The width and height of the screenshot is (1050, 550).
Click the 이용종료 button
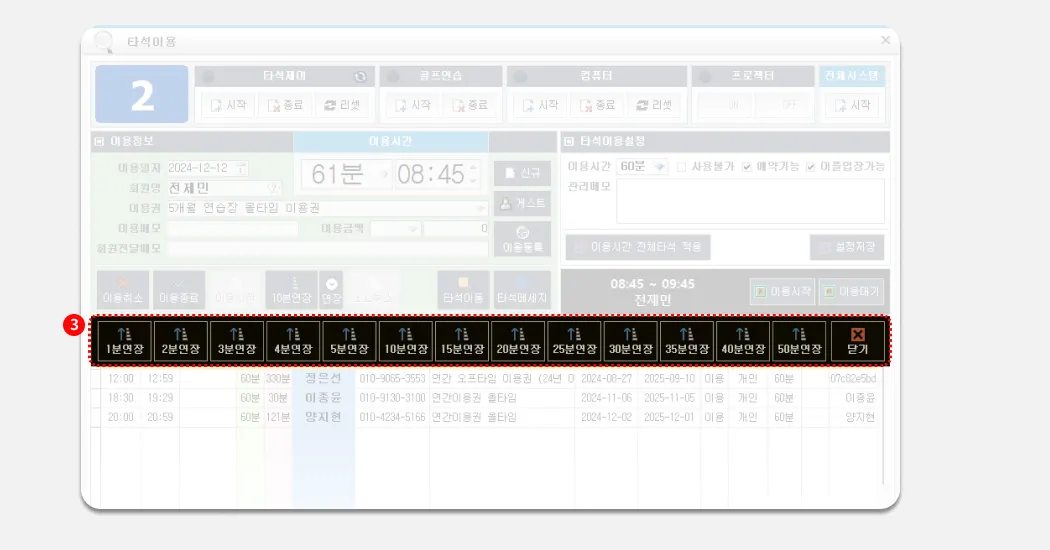pos(179,290)
